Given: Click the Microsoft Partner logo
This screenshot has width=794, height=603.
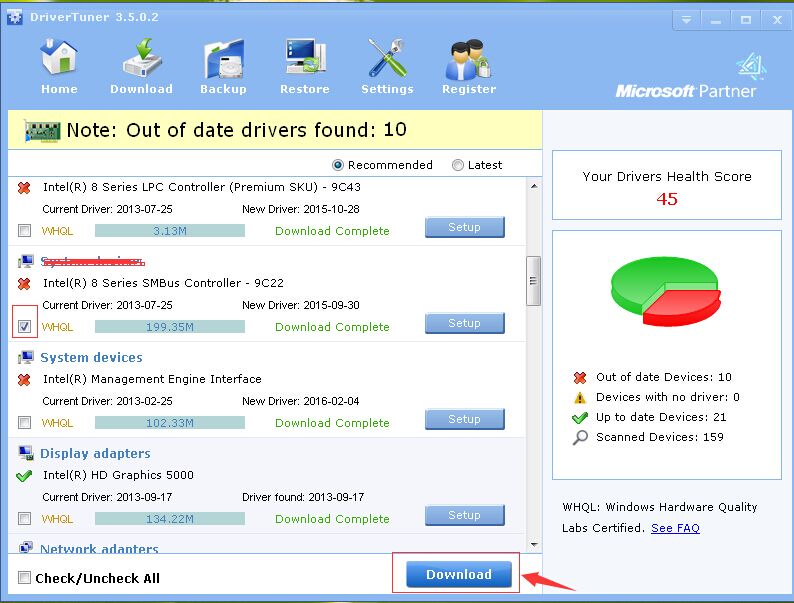Looking at the screenshot, I should (692, 76).
